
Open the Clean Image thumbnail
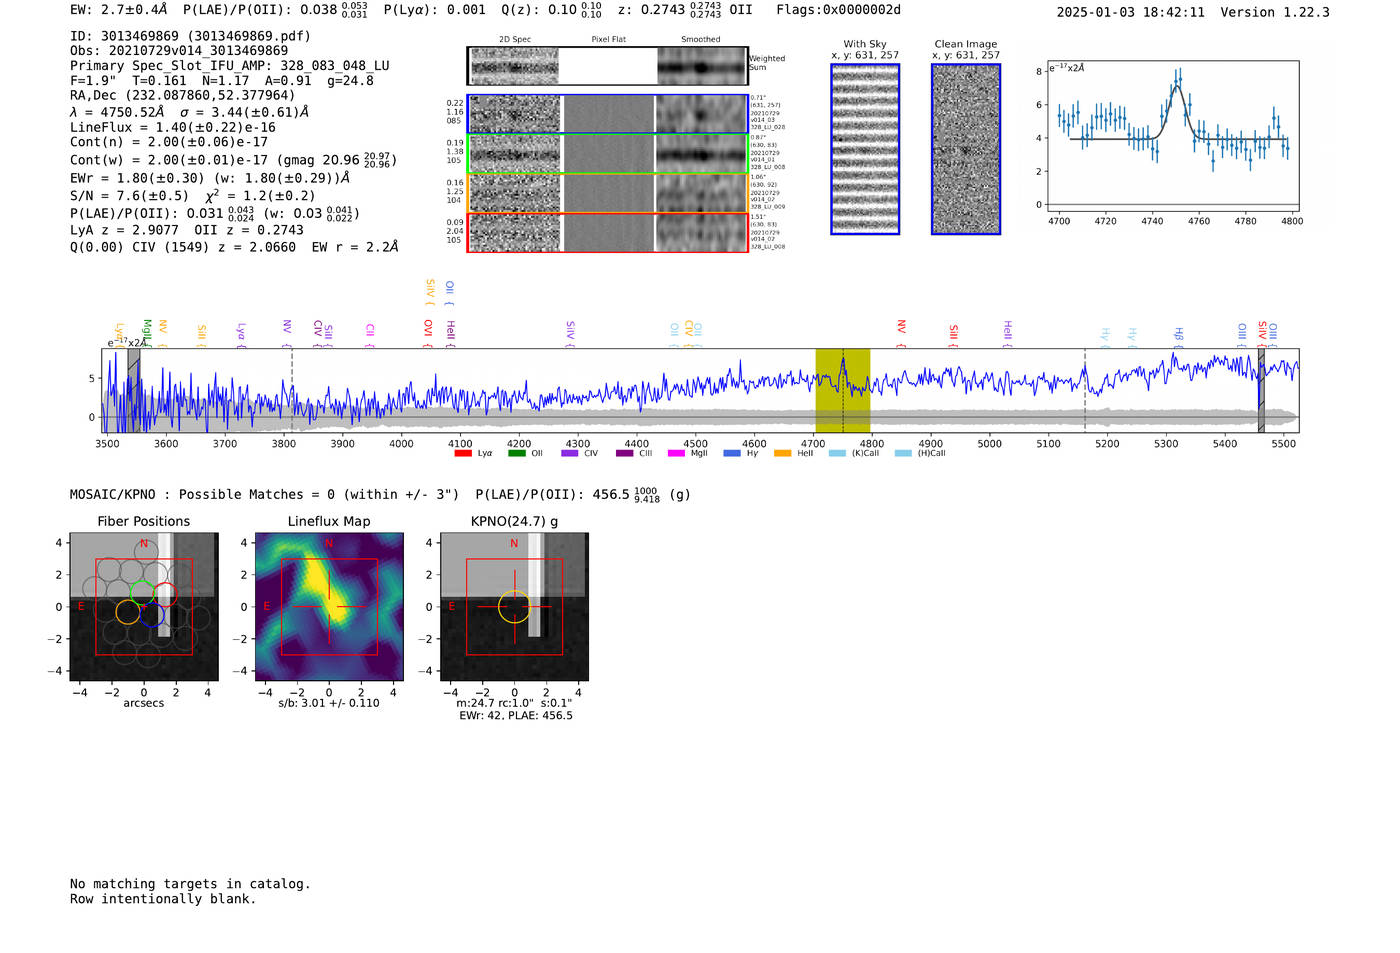966,149
